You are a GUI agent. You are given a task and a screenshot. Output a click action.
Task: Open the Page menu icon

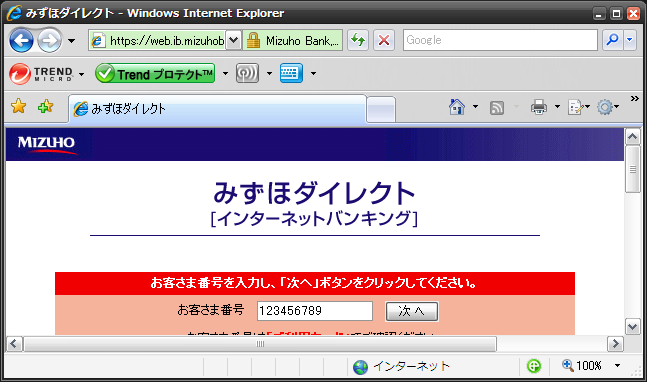tap(579, 107)
